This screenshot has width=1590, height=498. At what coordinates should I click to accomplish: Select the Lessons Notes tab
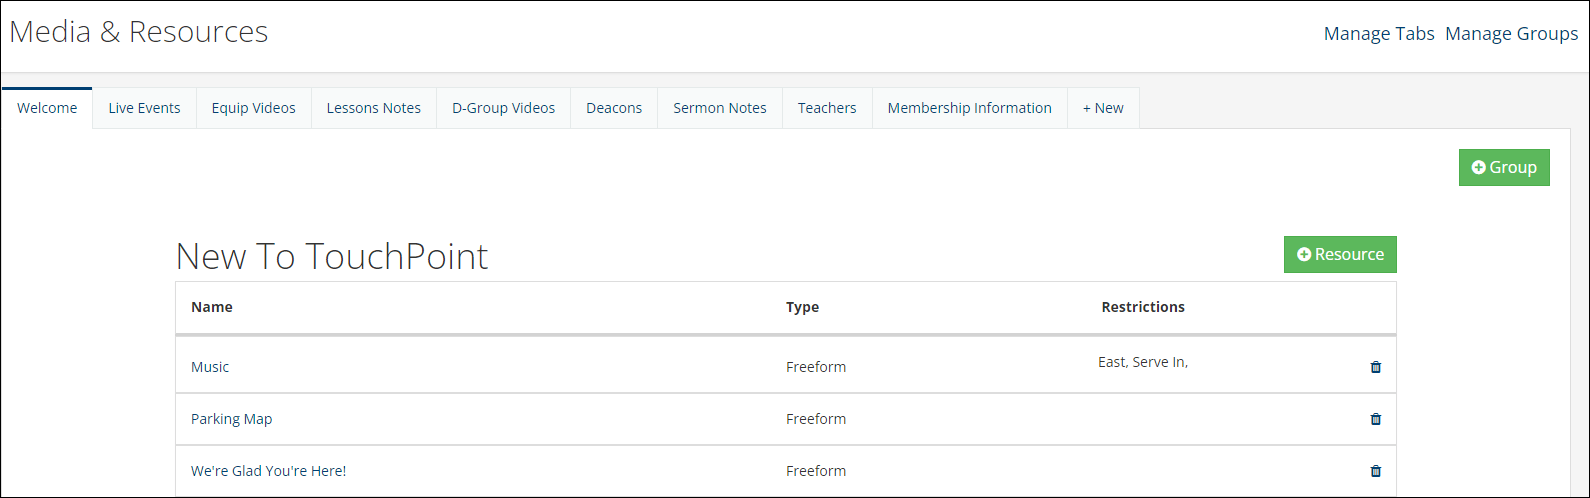click(x=374, y=108)
